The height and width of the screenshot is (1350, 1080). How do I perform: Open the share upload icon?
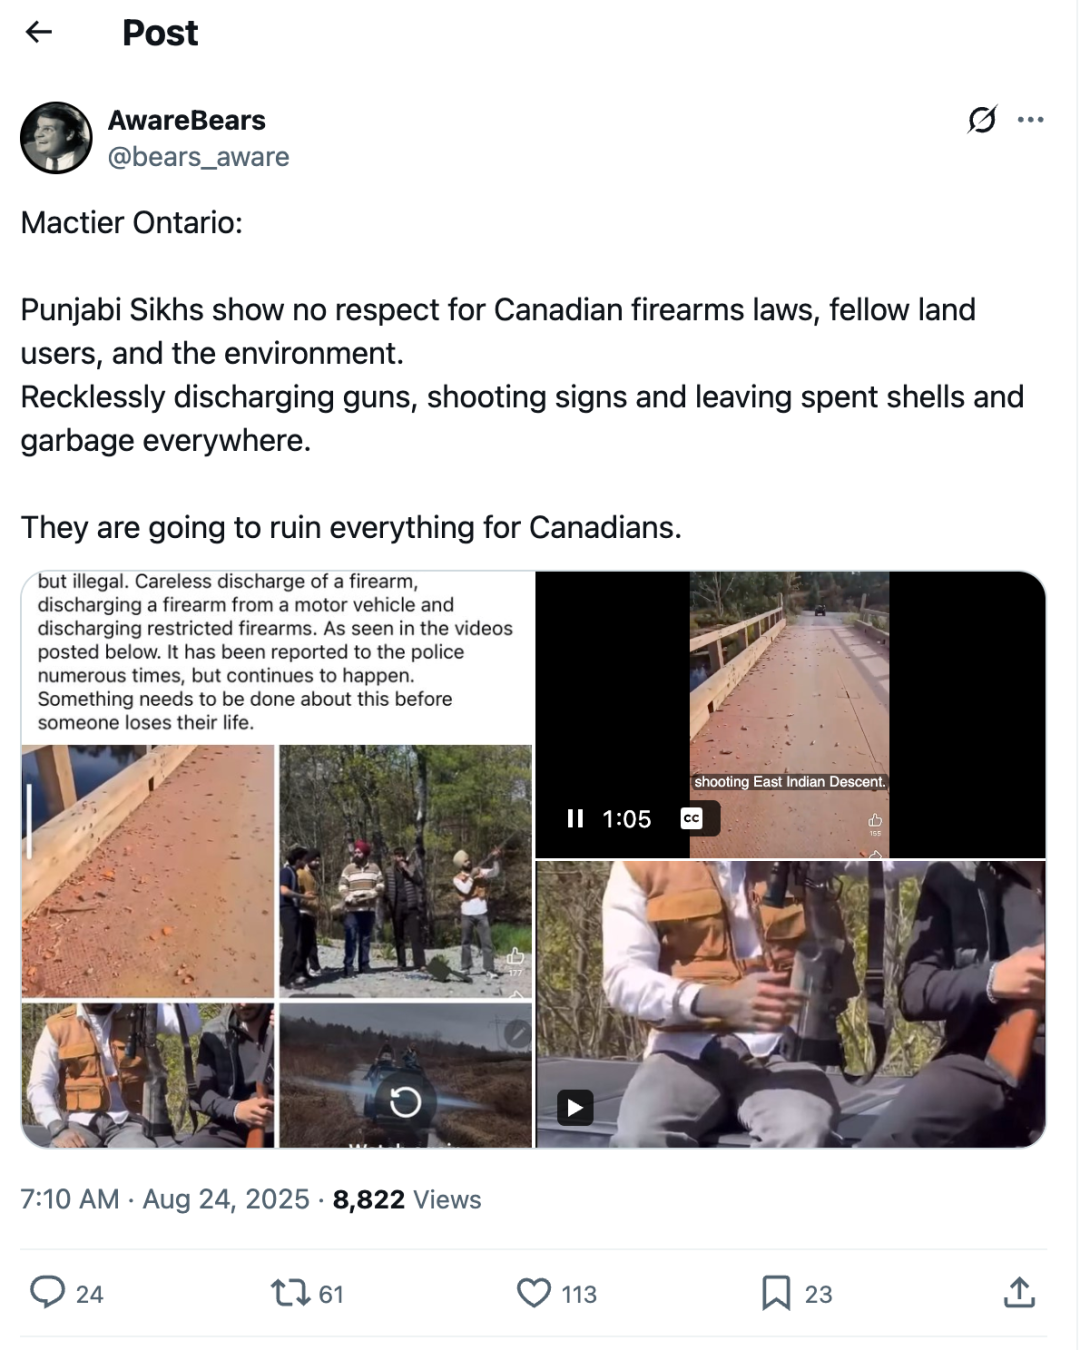[x=1019, y=1292]
